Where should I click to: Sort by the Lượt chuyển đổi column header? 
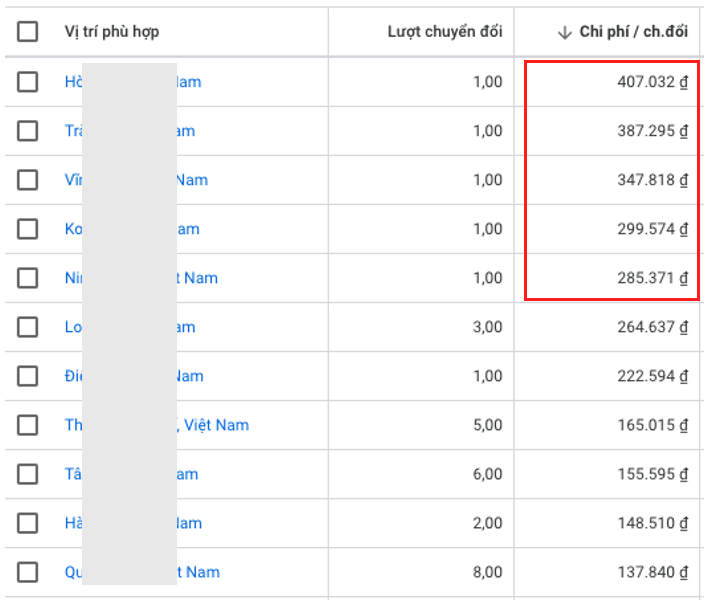point(445,31)
